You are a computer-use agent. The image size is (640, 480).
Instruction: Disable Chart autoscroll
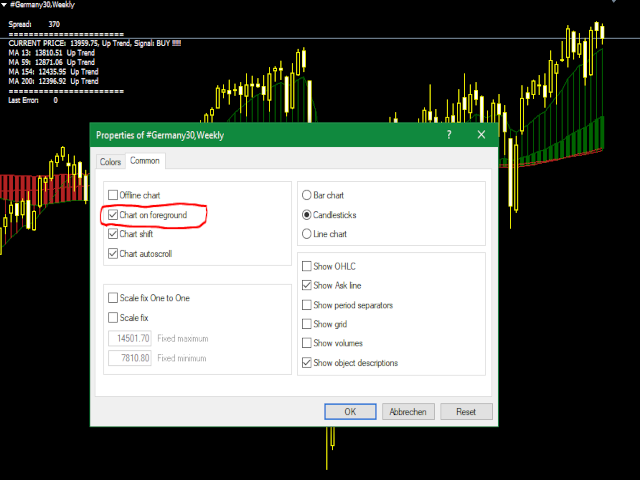tap(113, 253)
